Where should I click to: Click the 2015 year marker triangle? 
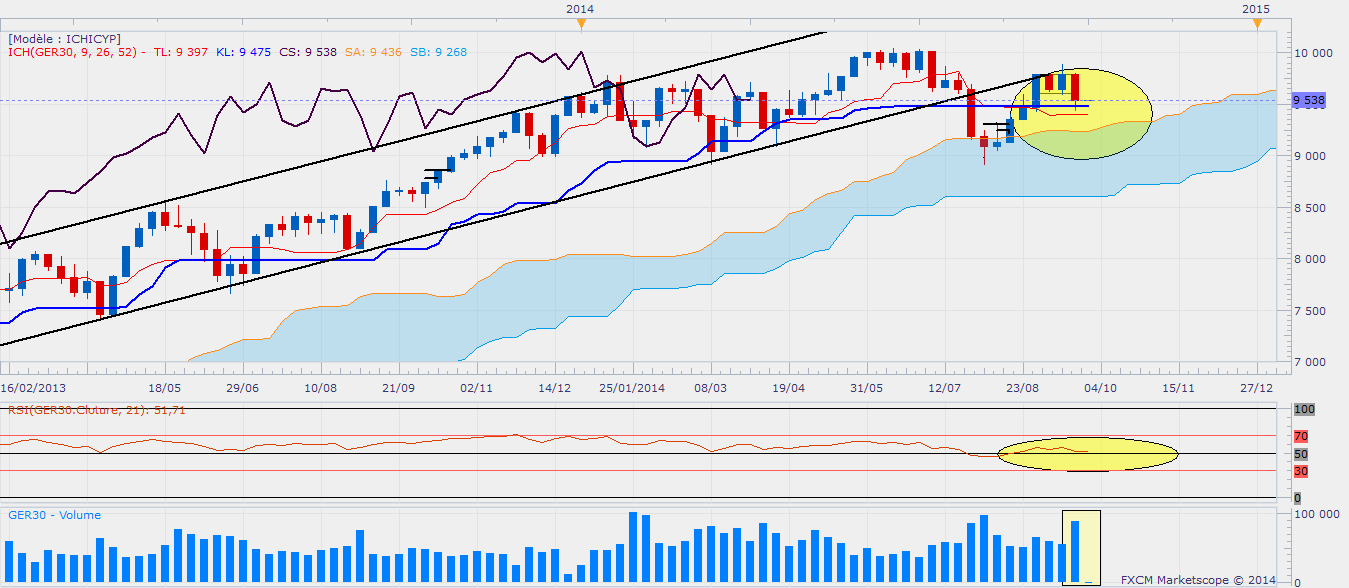1257,23
